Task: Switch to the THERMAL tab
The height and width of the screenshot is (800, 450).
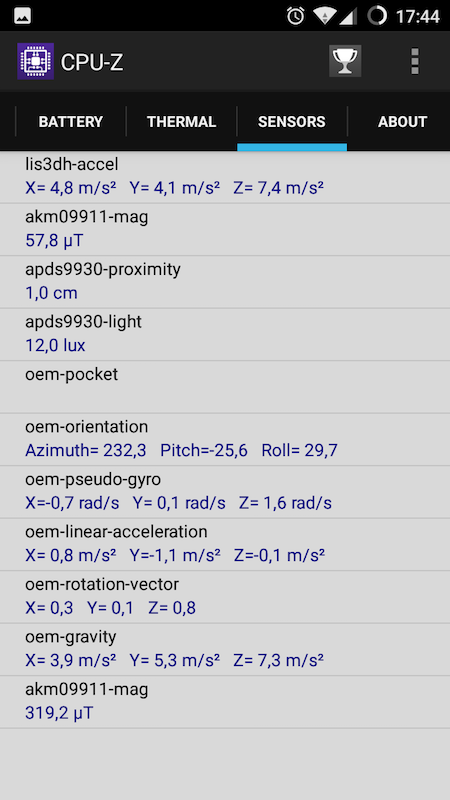Action: pos(182,121)
